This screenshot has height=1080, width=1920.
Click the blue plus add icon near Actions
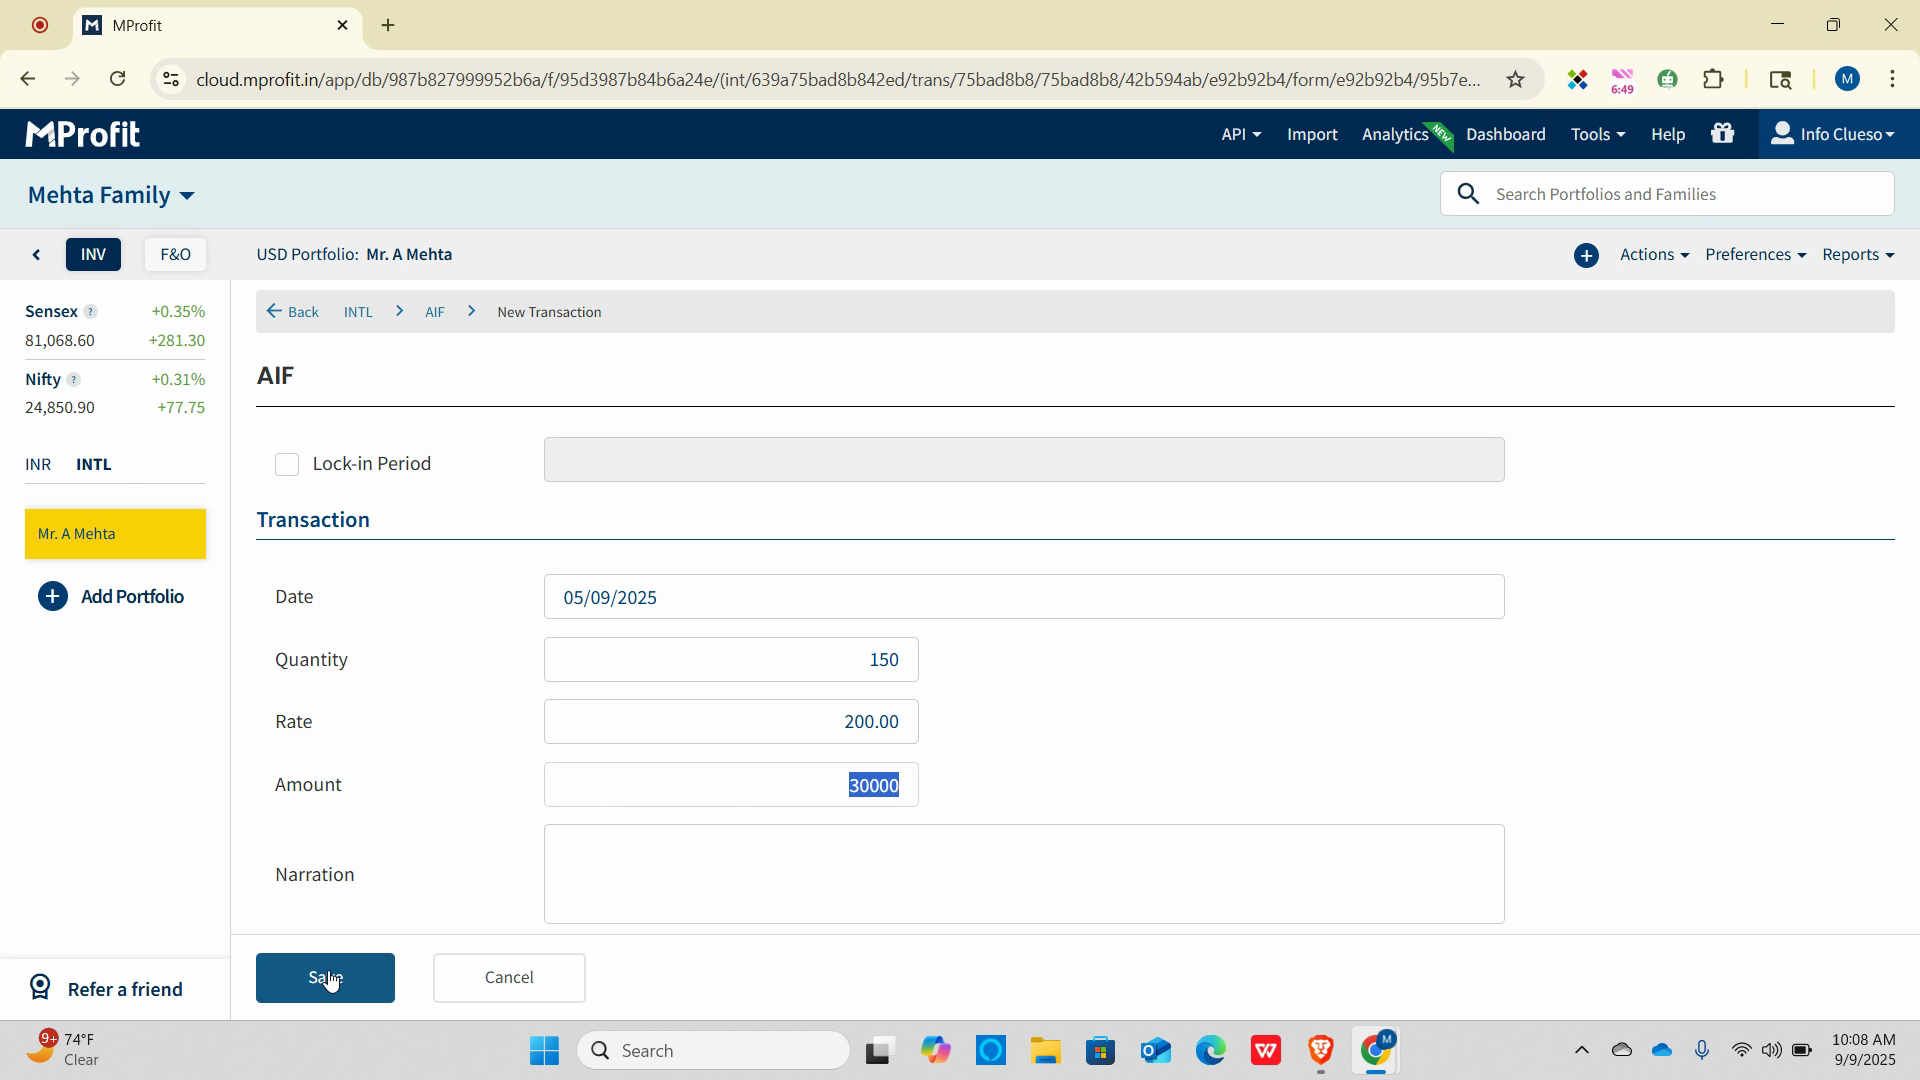point(1586,255)
